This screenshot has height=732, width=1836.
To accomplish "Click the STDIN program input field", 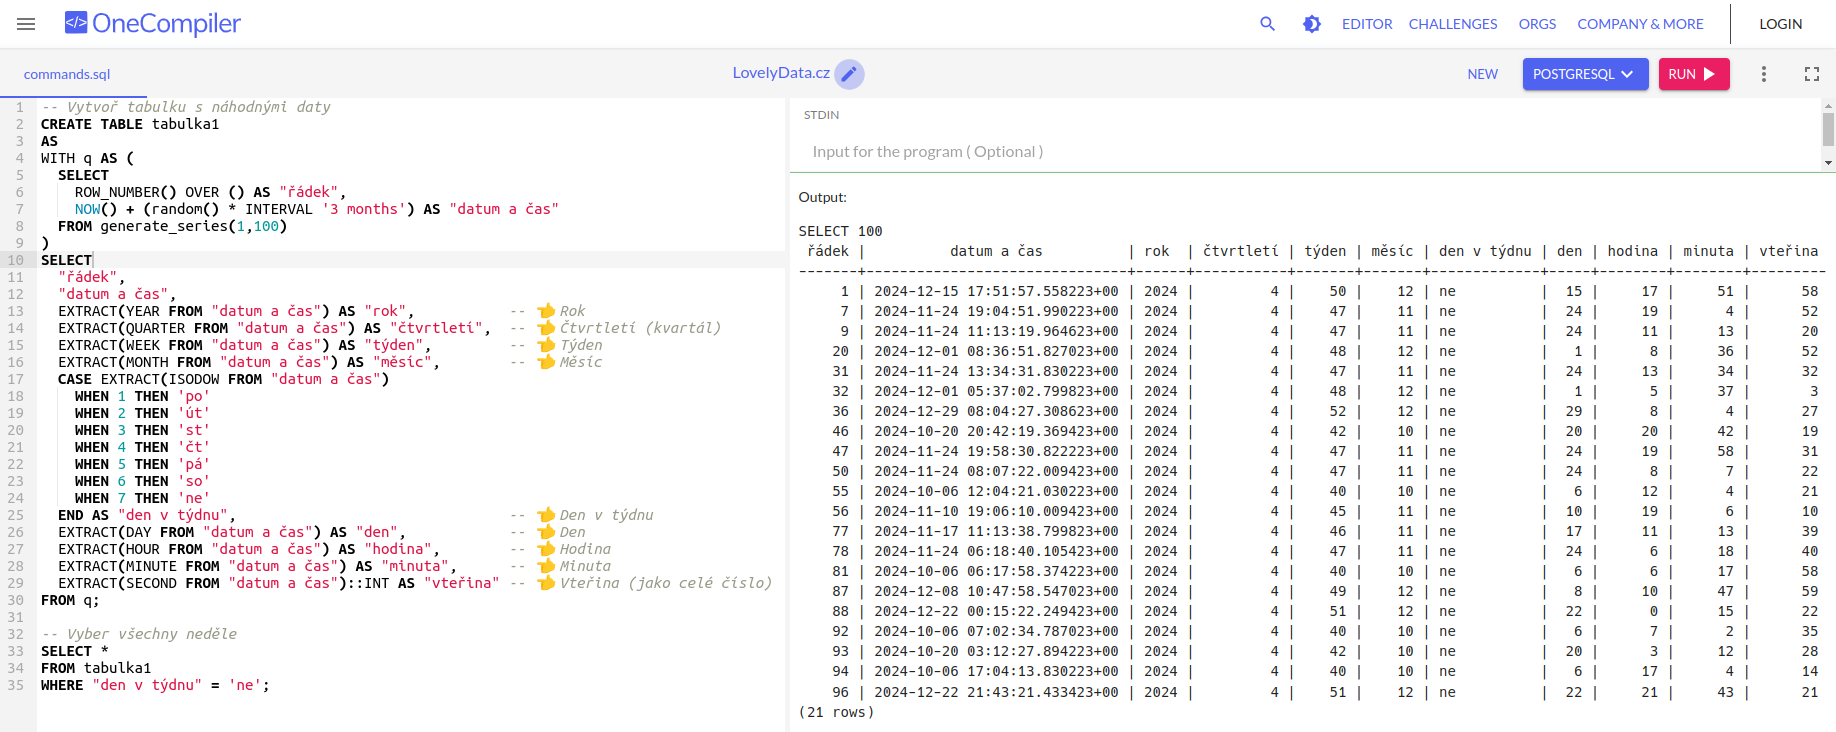I will click(x=1305, y=151).
